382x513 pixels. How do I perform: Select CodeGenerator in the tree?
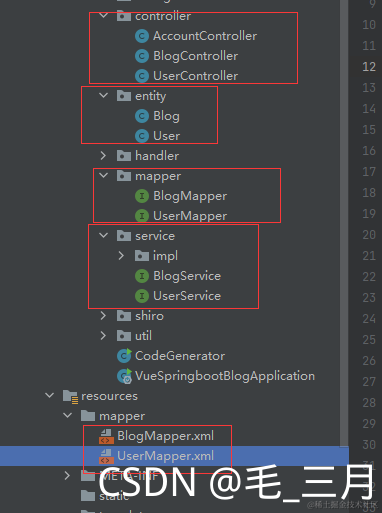coord(180,356)
